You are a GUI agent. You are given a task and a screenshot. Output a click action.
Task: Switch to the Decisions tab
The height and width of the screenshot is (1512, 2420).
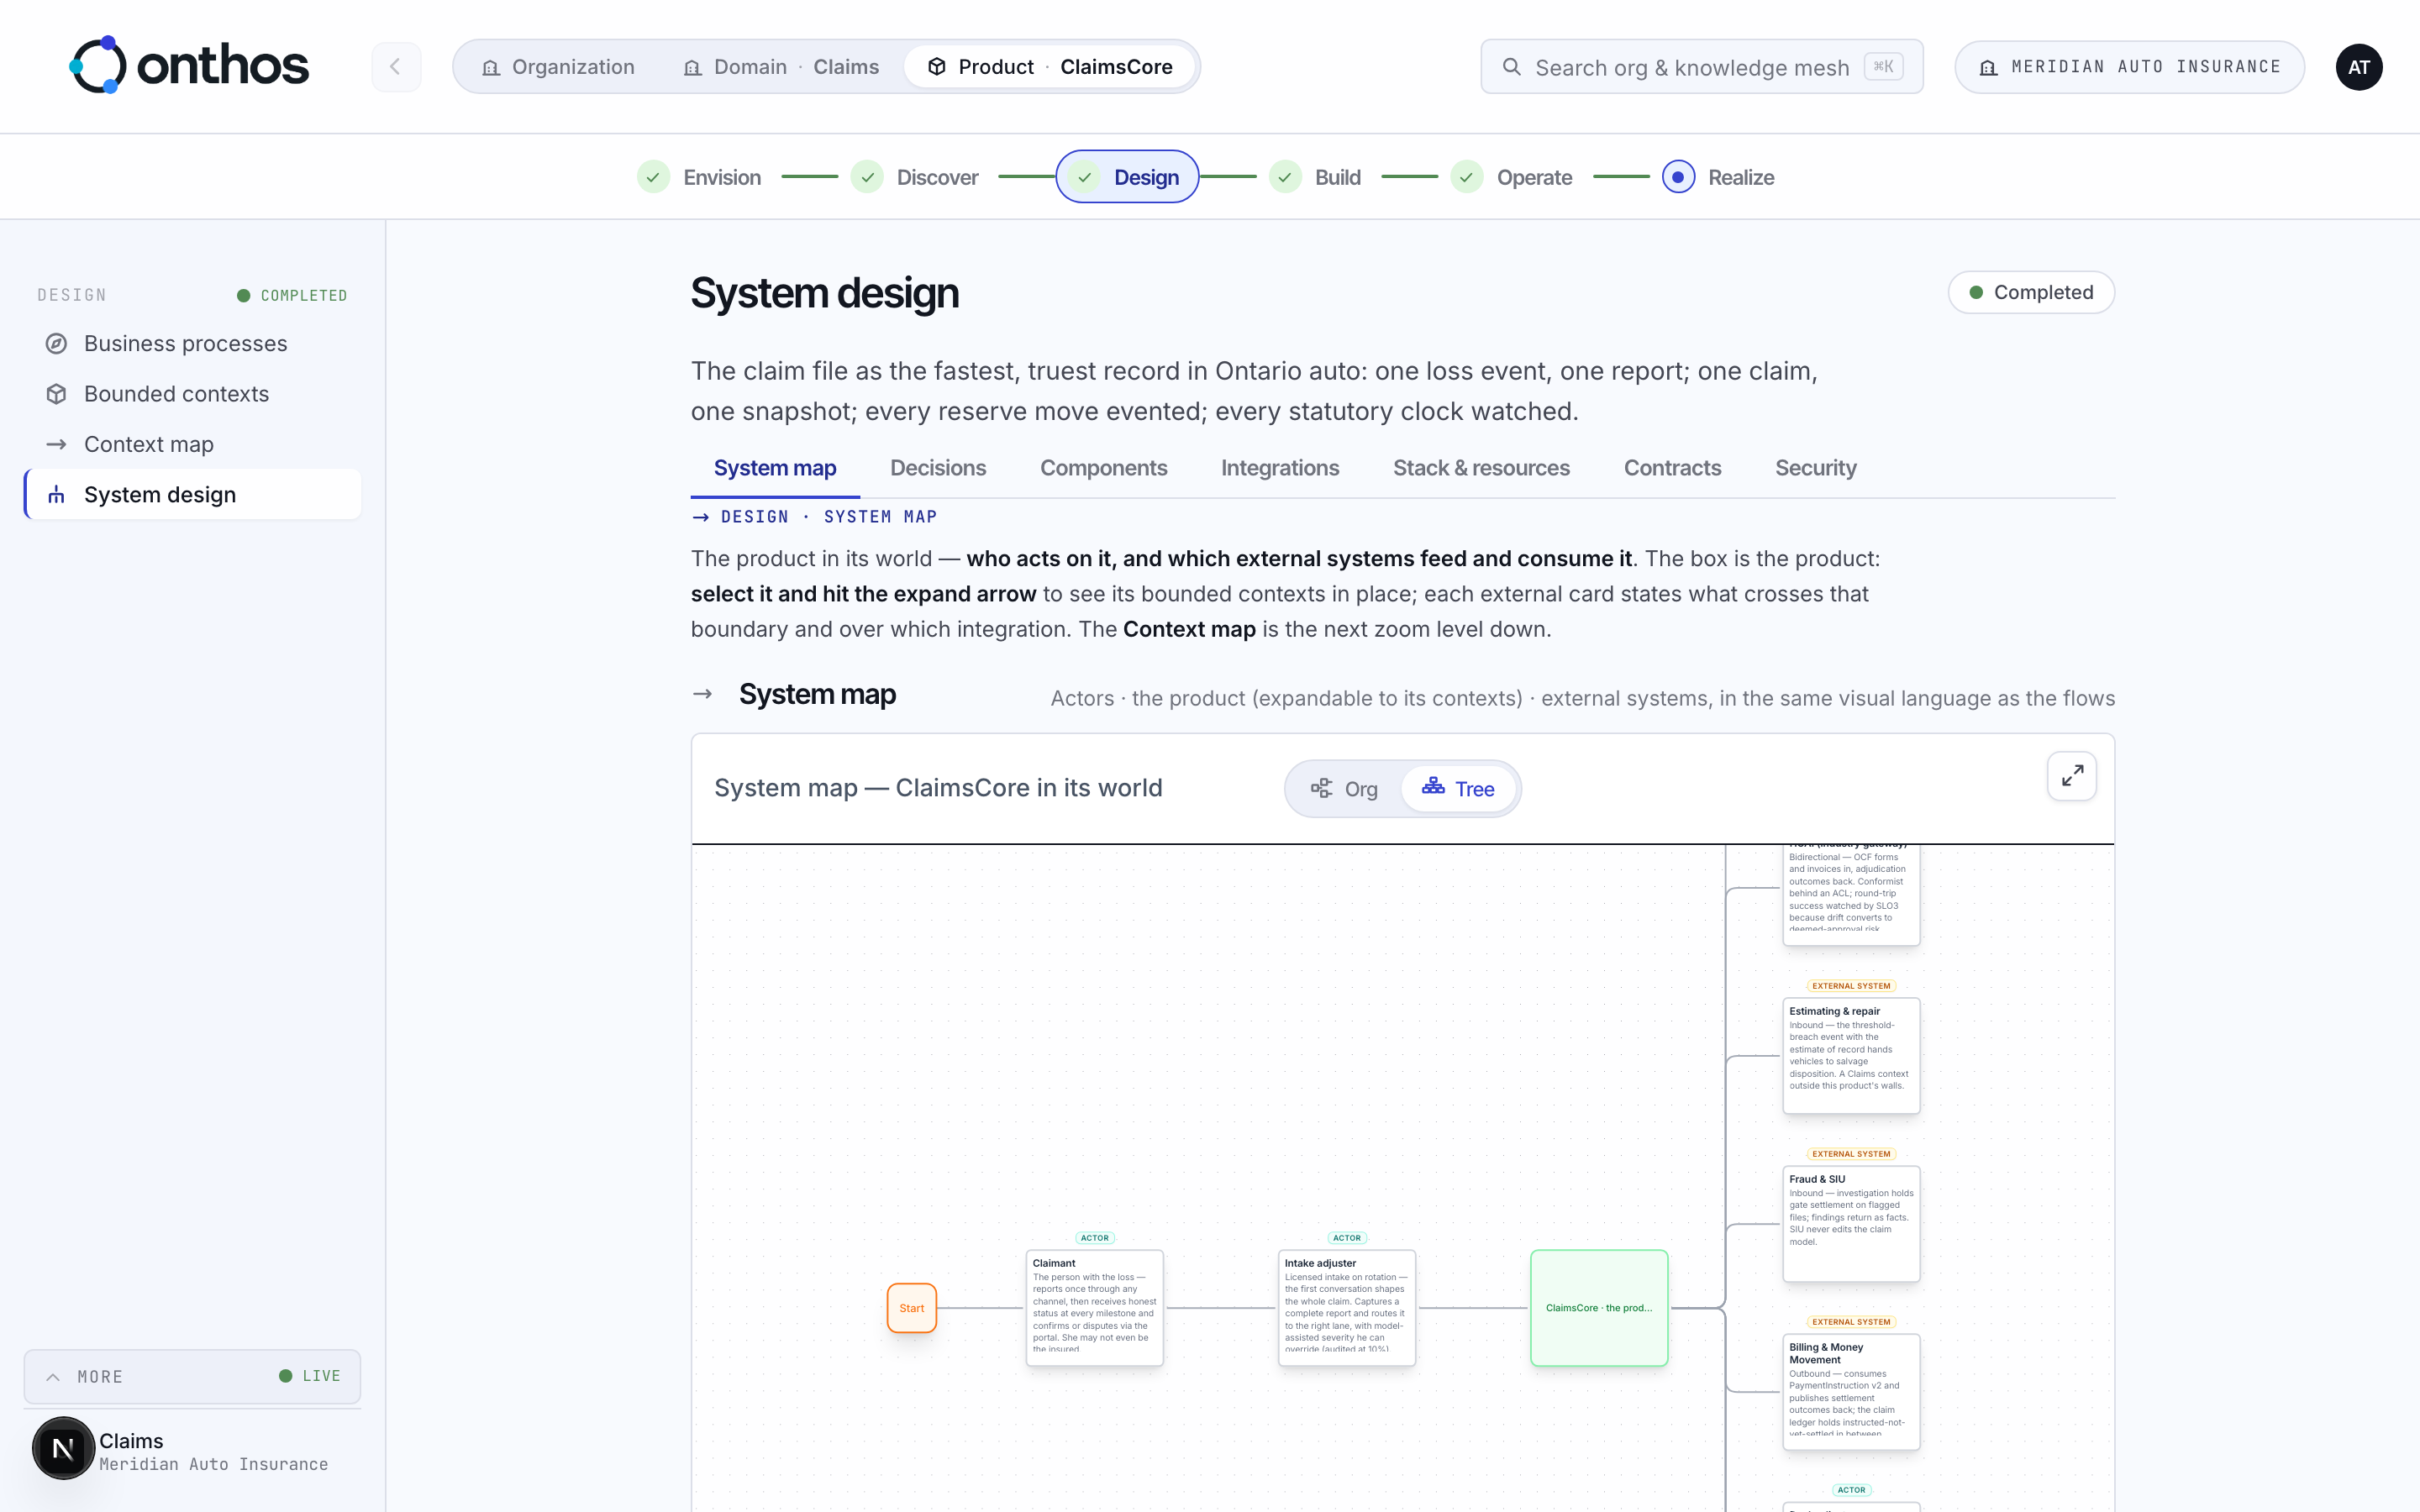937,468
